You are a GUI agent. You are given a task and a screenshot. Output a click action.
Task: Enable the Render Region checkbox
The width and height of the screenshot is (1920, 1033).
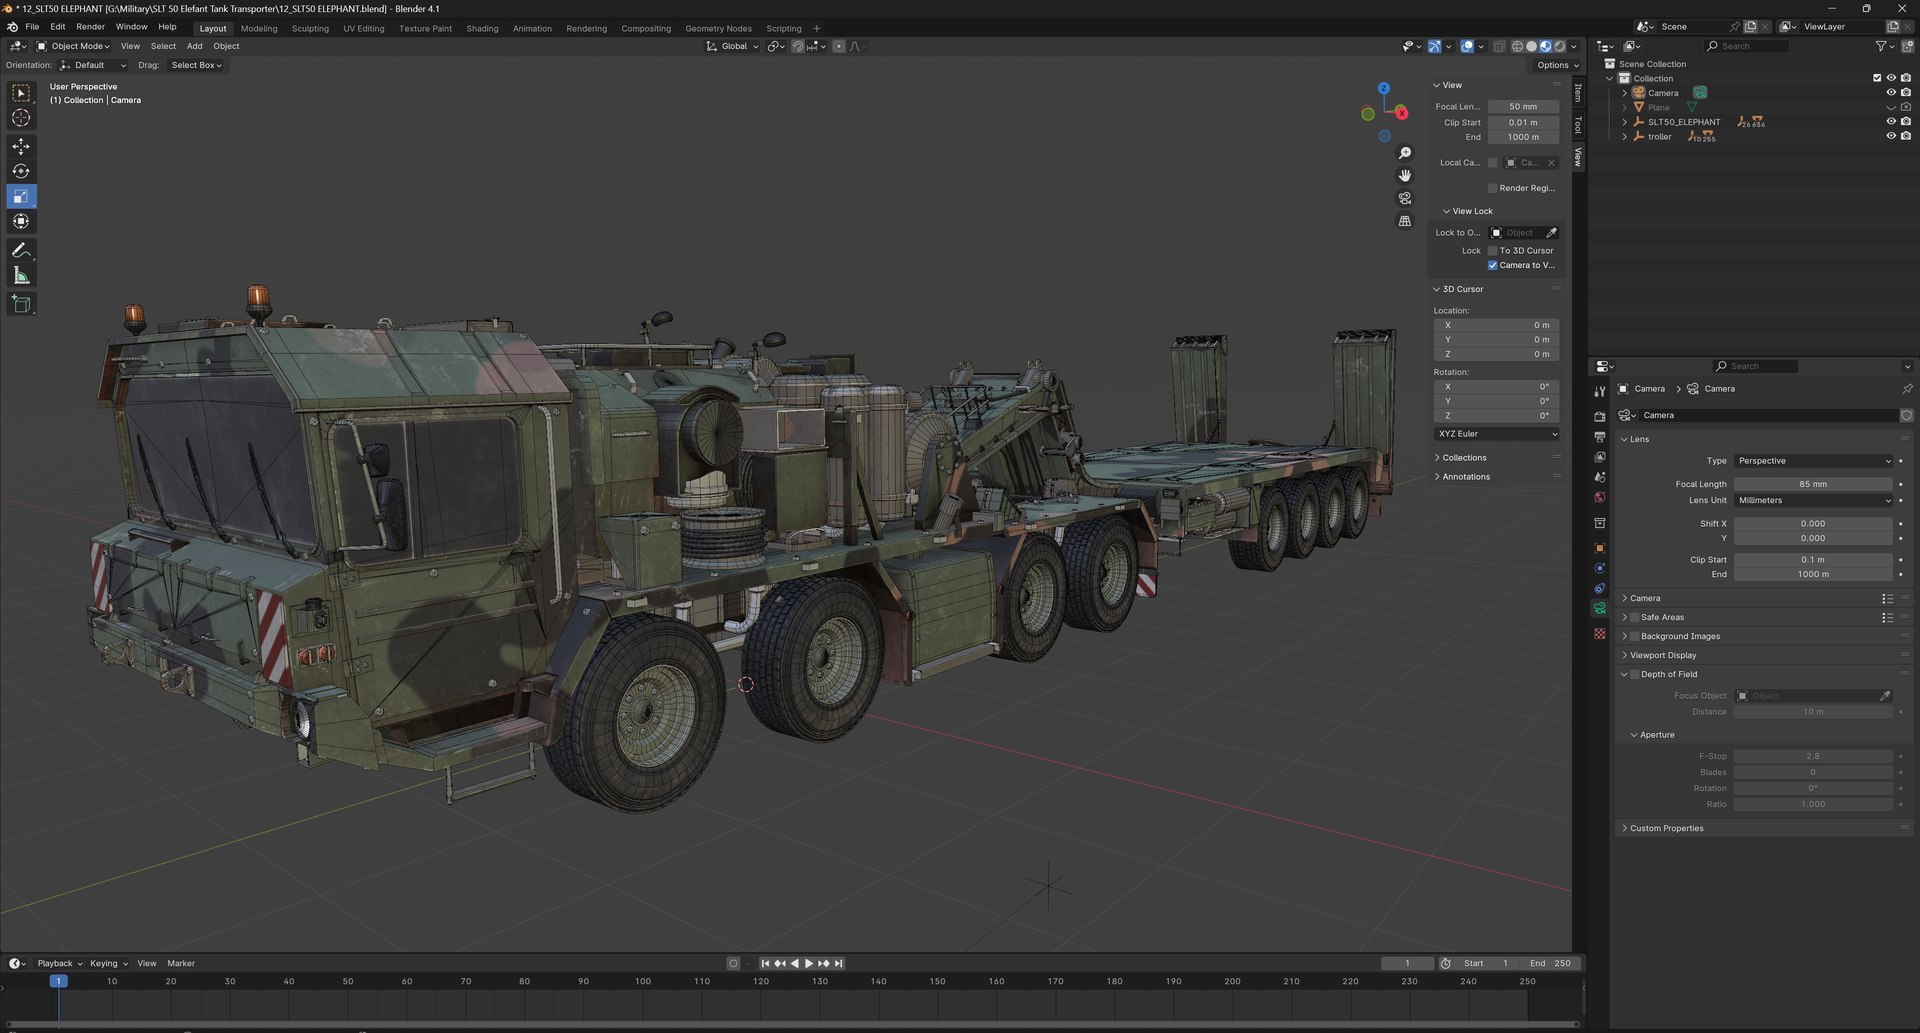pos(1493,188)
